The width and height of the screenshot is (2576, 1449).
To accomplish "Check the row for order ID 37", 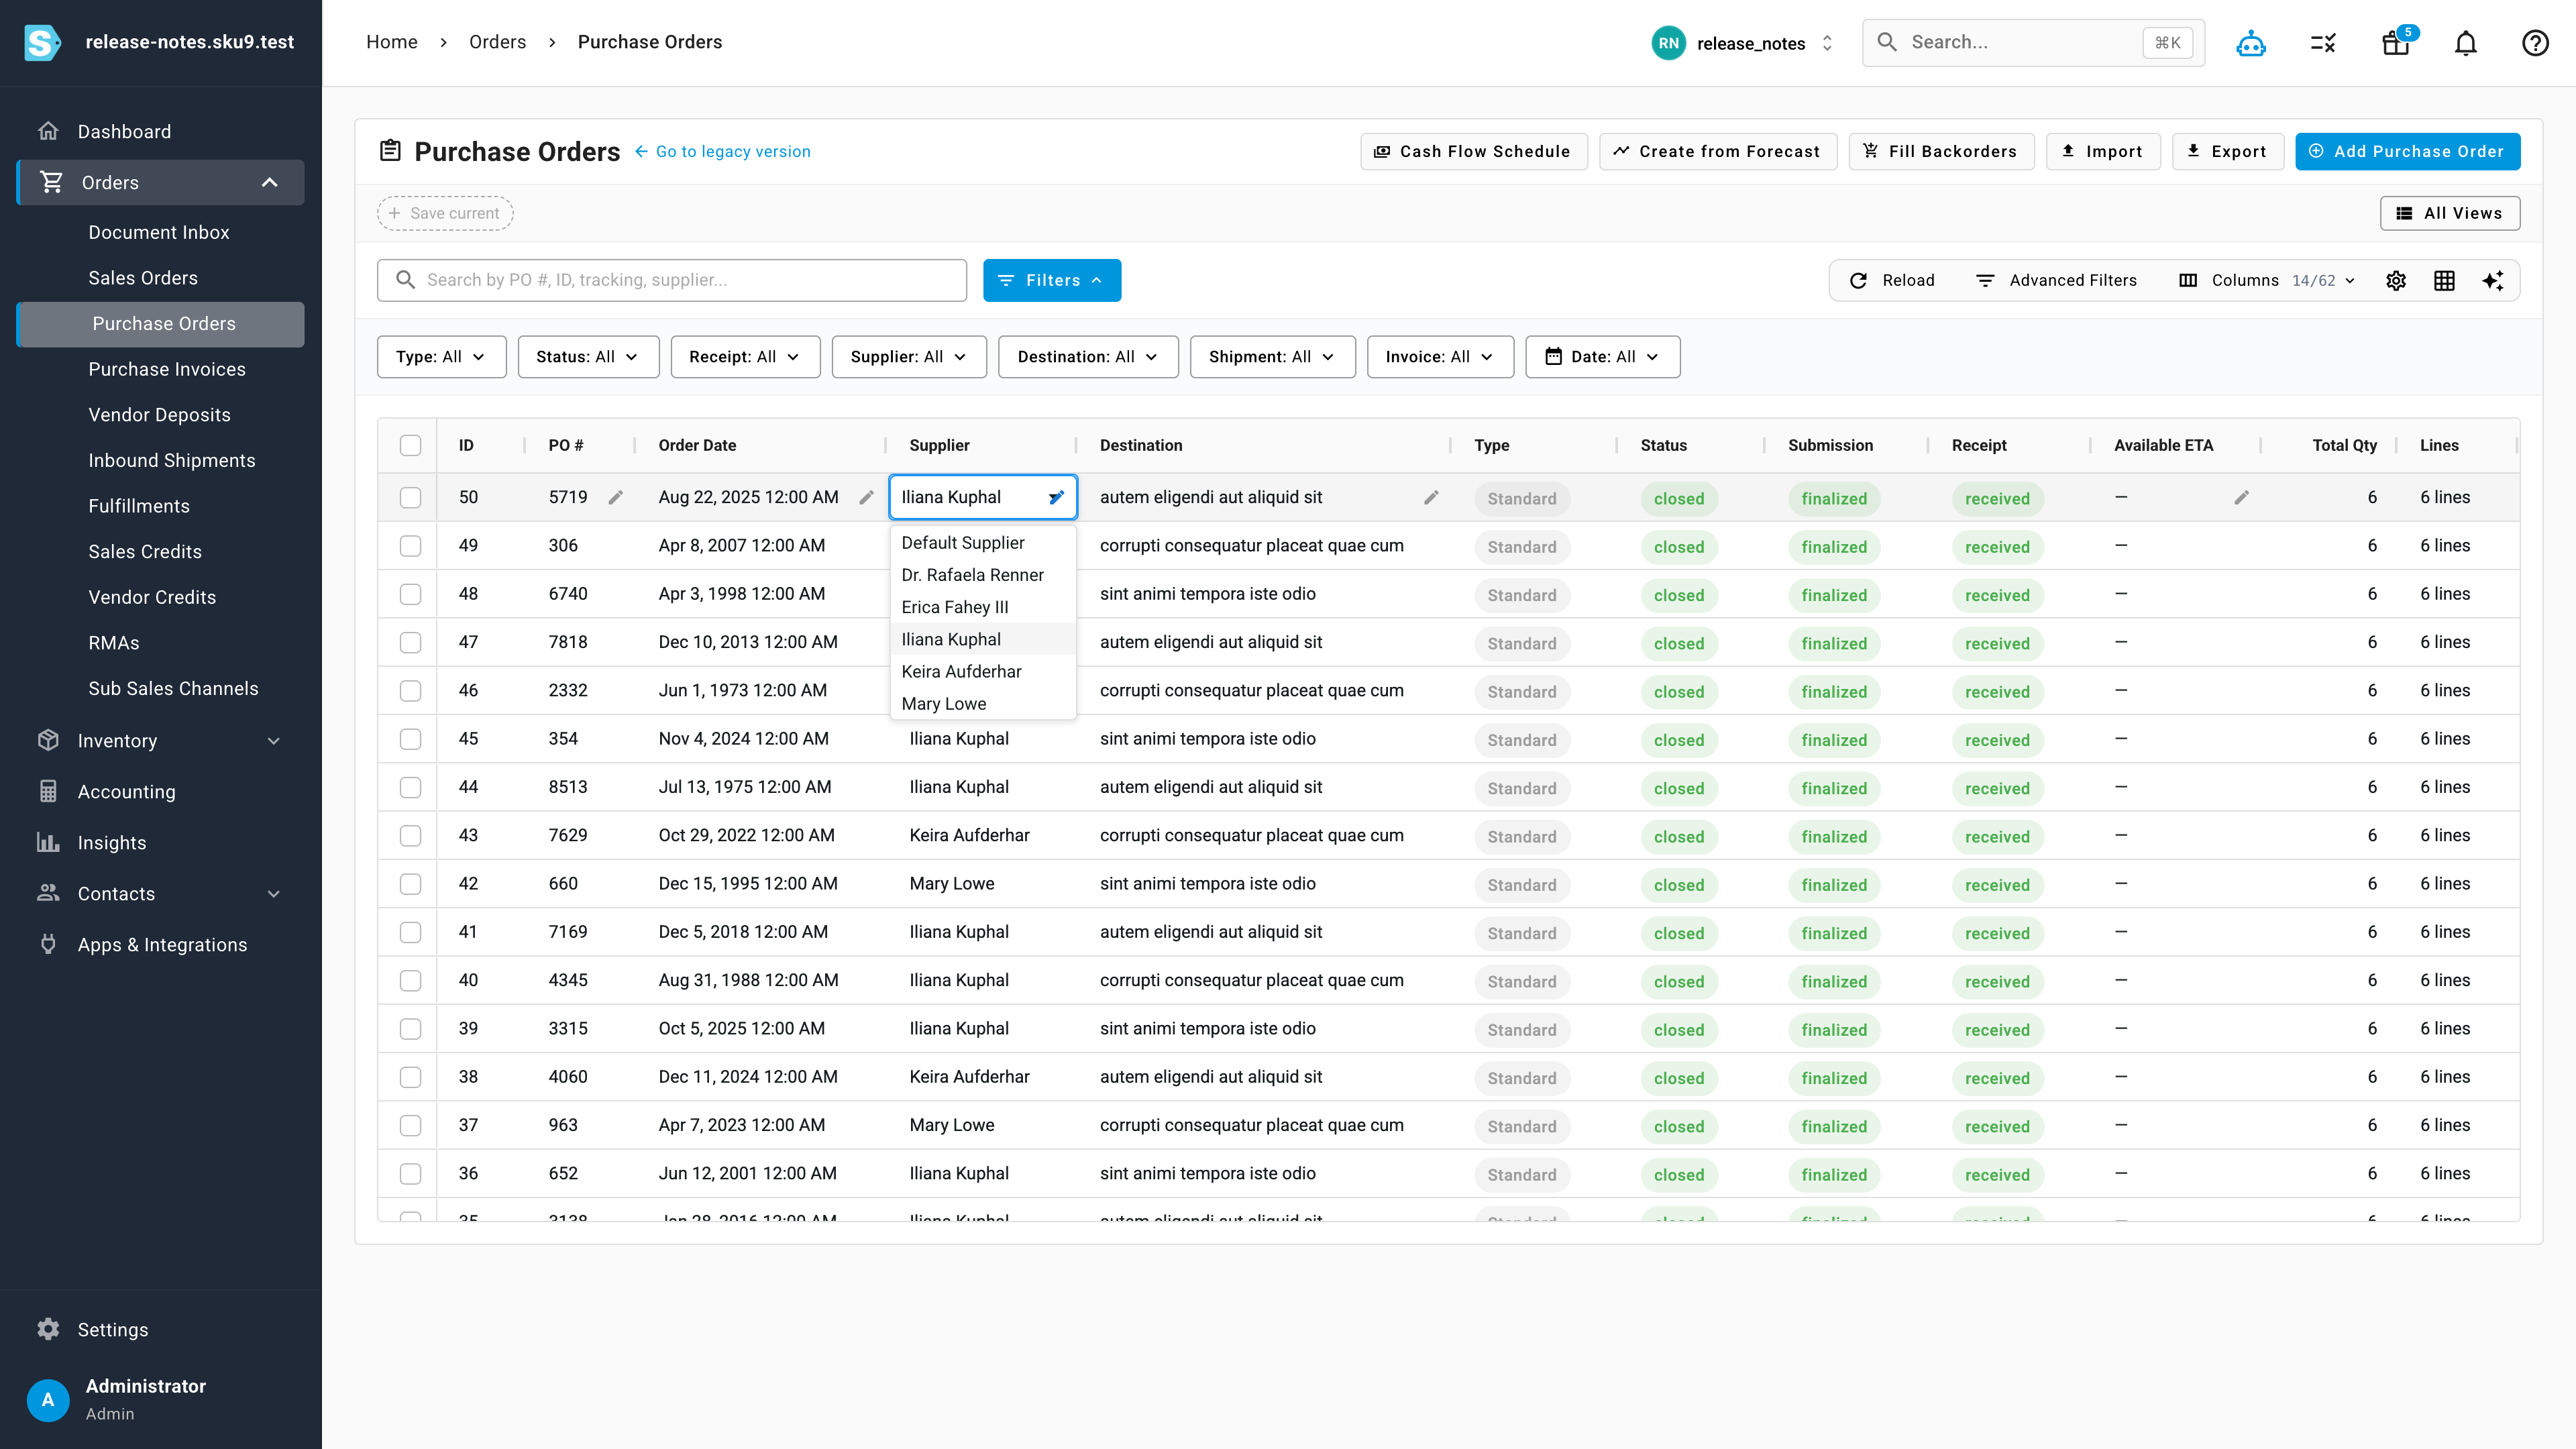I will tap(411, 1126).
